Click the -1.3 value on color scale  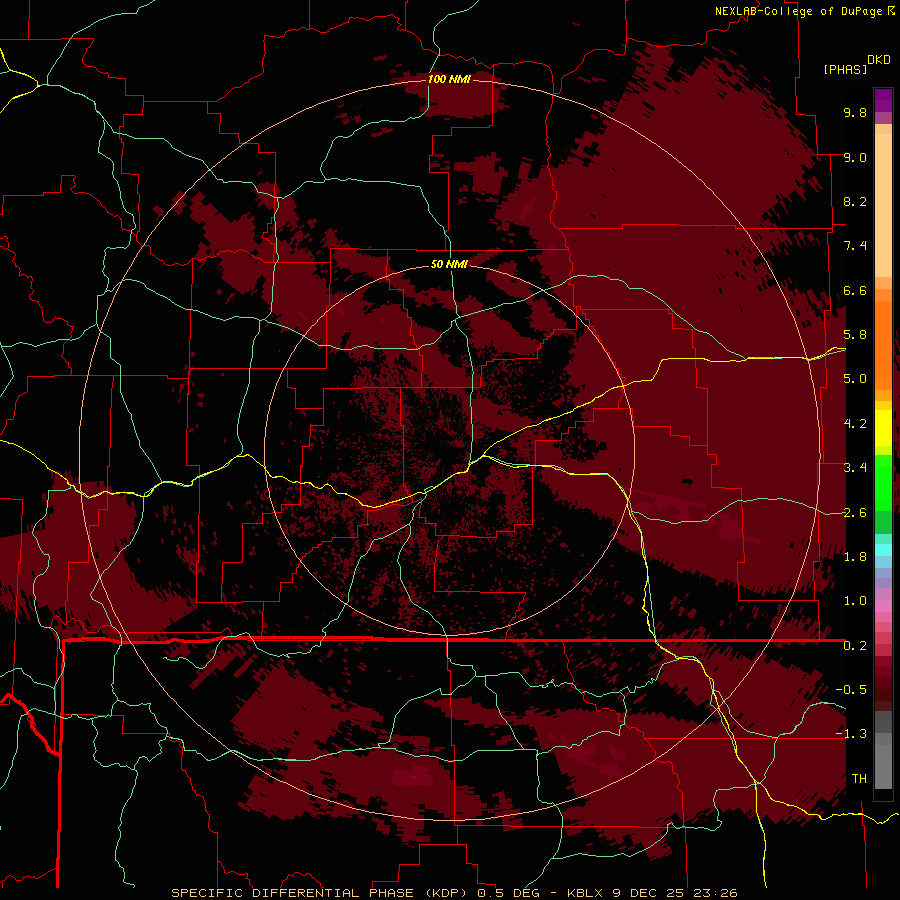coord(851,734)
